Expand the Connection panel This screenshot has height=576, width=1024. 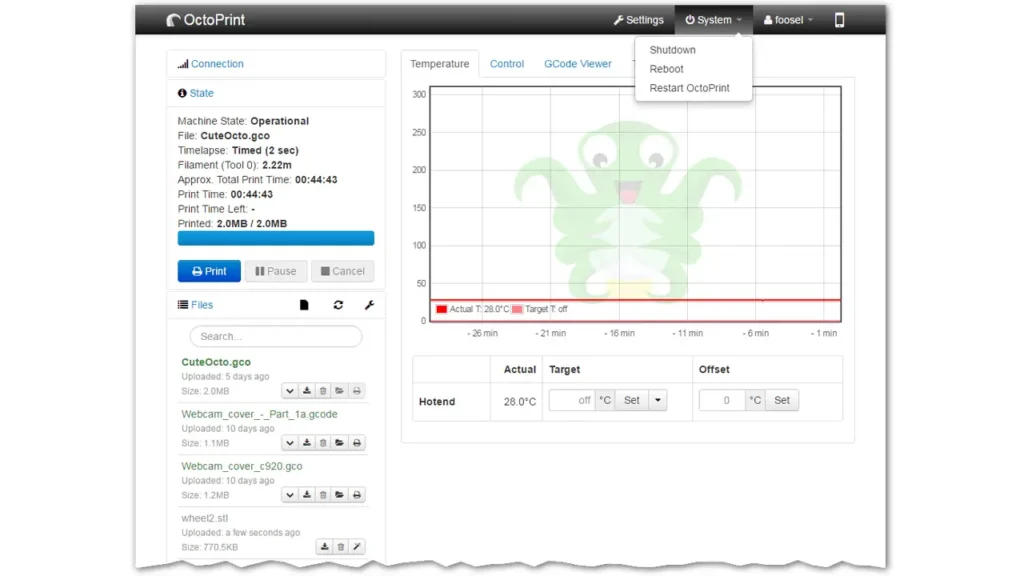pyautogui.click(x=217, y=64)
